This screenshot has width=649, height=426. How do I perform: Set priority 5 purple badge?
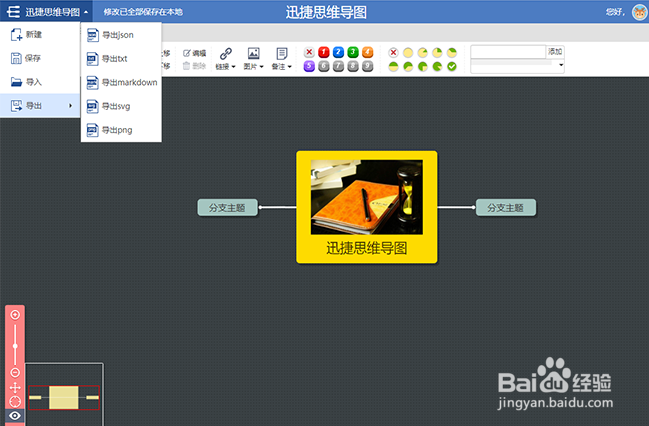(309, 66)
